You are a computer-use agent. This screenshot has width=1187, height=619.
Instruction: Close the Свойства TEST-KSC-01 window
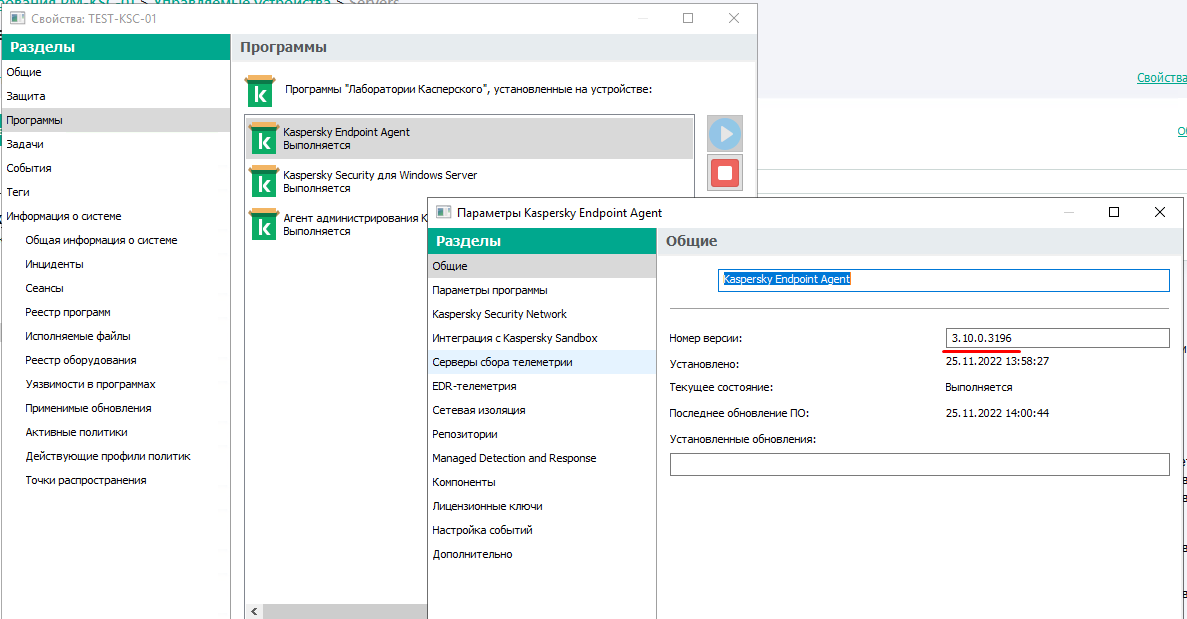734,18
